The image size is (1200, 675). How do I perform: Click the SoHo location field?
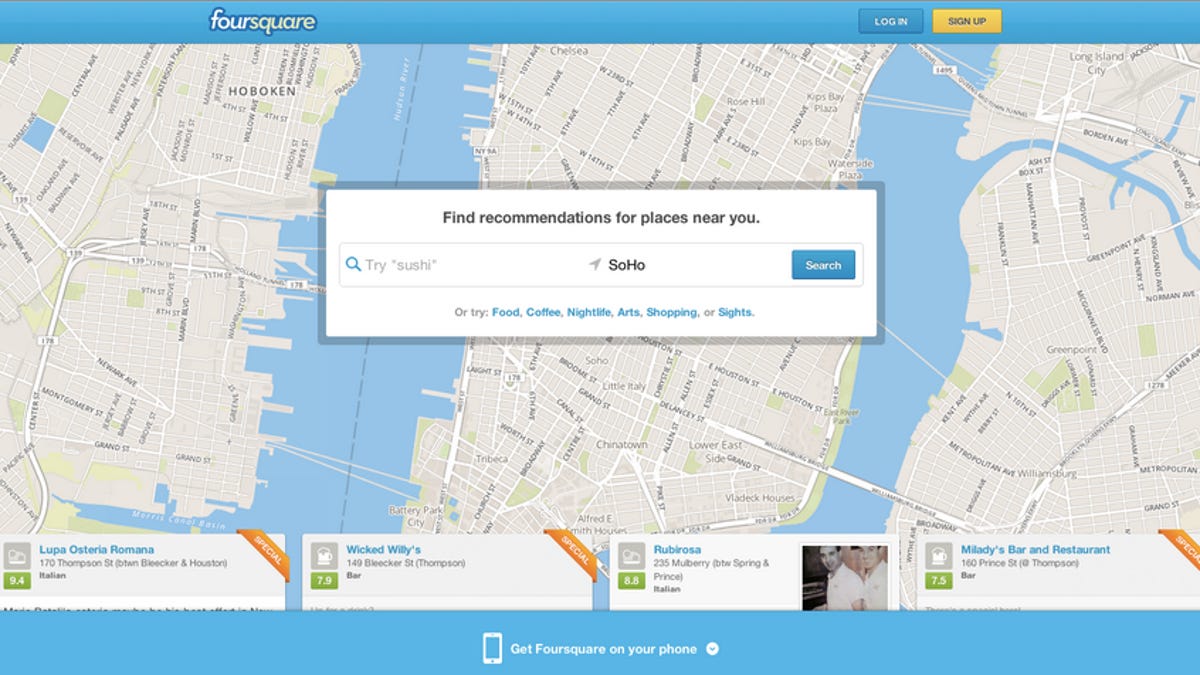pyautogui.click(x=690, y=265)
